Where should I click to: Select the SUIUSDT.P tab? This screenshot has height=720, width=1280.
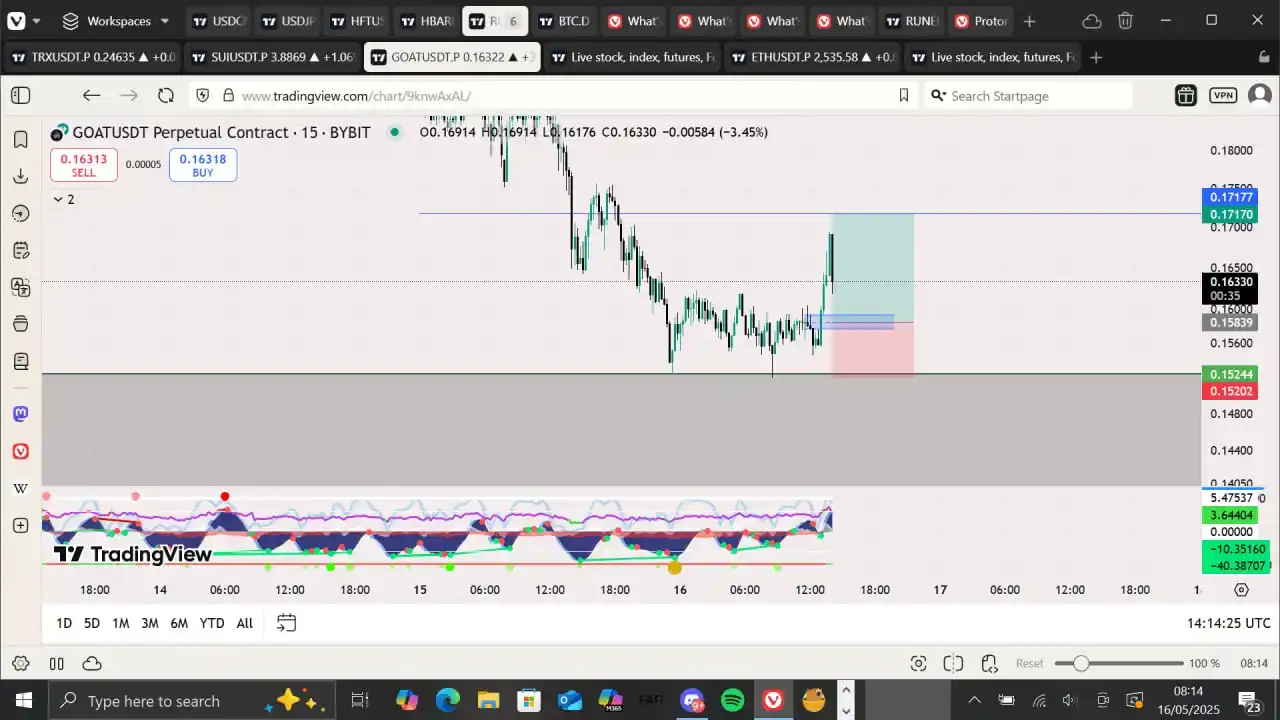click(x=272, y=57)
